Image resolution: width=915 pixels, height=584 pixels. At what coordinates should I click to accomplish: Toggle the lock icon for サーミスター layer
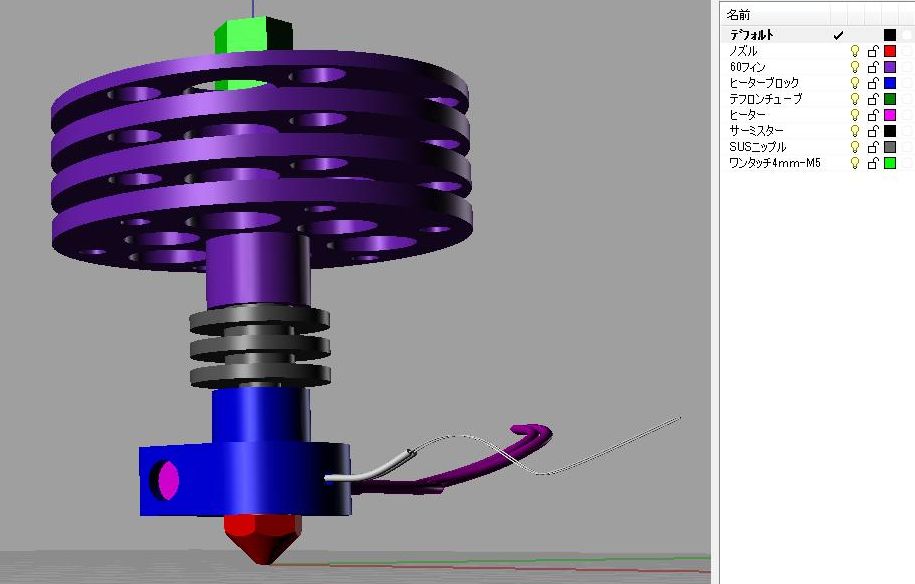tap(872, 131)
